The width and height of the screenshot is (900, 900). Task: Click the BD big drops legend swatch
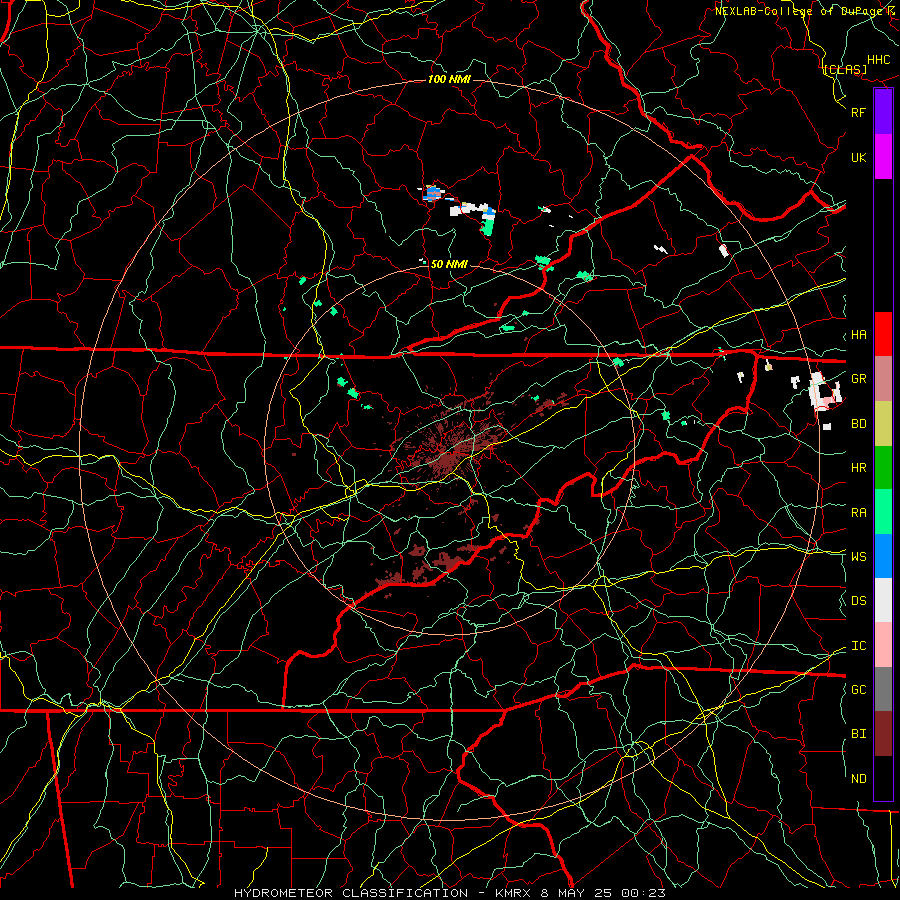click(883, 423)
